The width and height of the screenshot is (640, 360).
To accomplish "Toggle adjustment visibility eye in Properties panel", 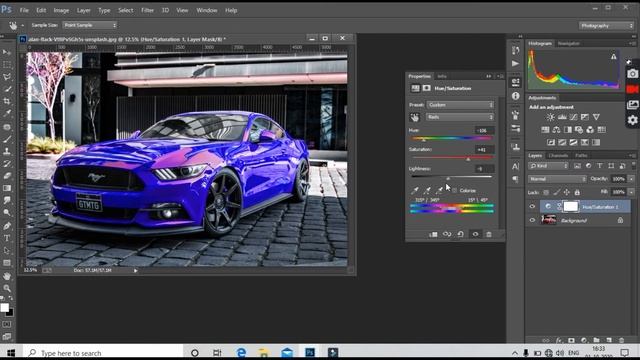I will 475,234.
